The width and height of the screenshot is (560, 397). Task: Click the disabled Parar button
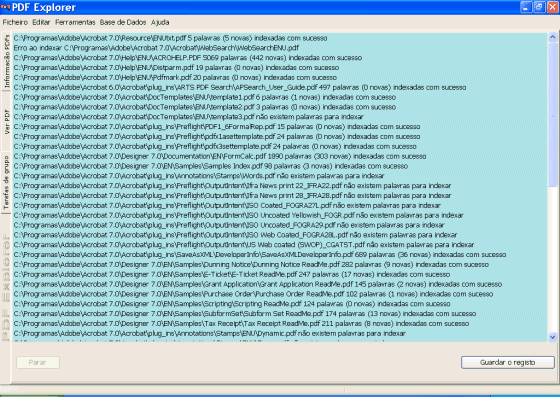point(38,362)
